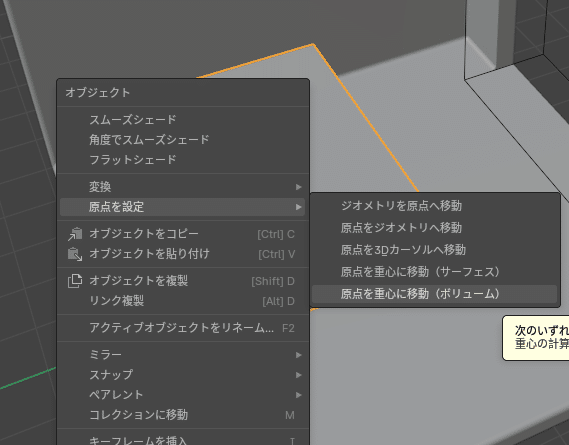Expand the 変換 submenu arrow
Viewport: 569px width, 445px height.
click(x=299, y=187)
